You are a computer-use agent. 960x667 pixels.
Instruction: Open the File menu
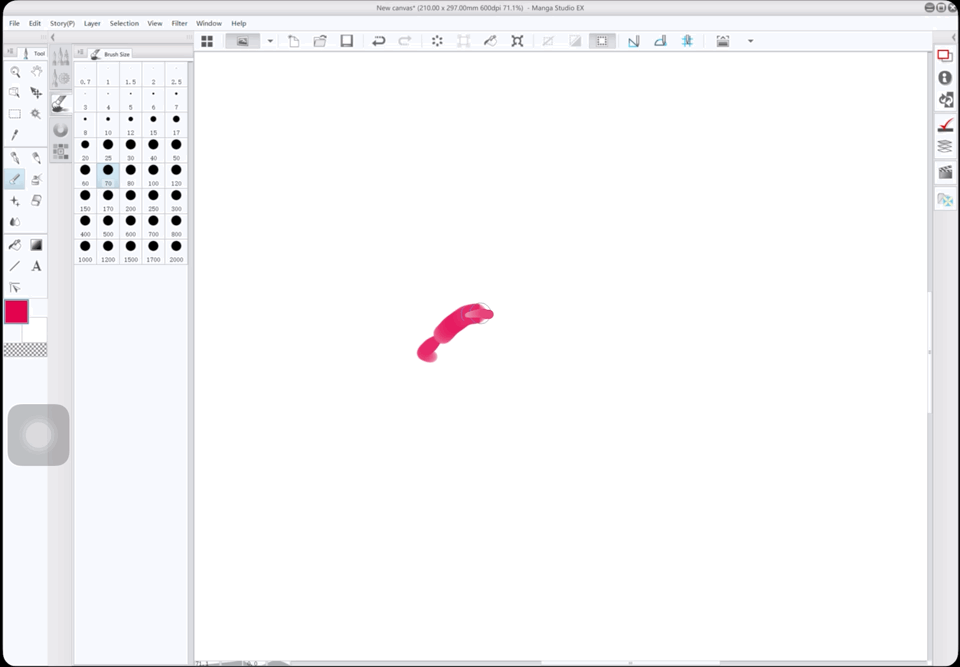coord(14,23)
